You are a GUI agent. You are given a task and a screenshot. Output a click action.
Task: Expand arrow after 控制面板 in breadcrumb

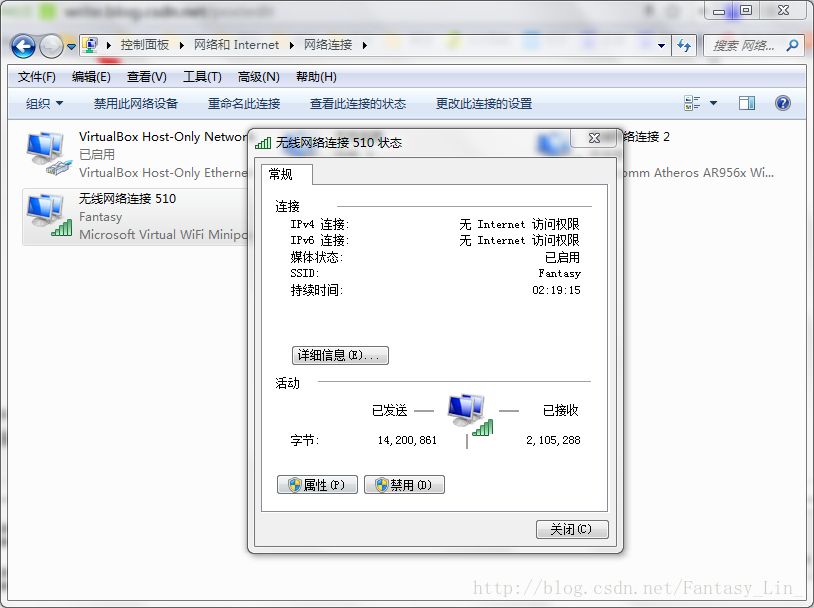click(182, 46)
